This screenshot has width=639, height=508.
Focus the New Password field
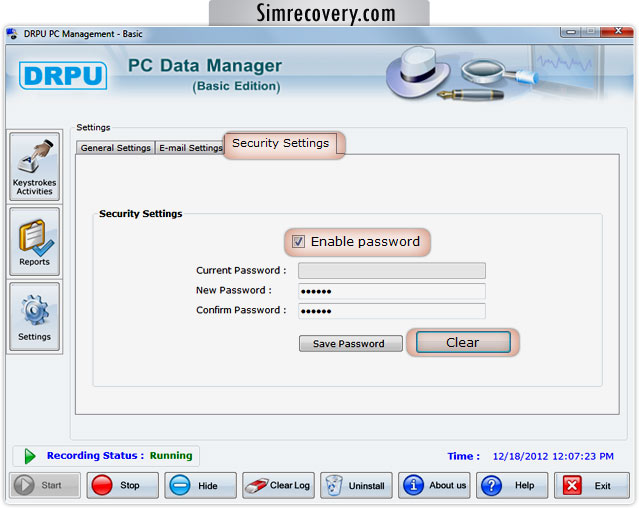click(392, 291)
